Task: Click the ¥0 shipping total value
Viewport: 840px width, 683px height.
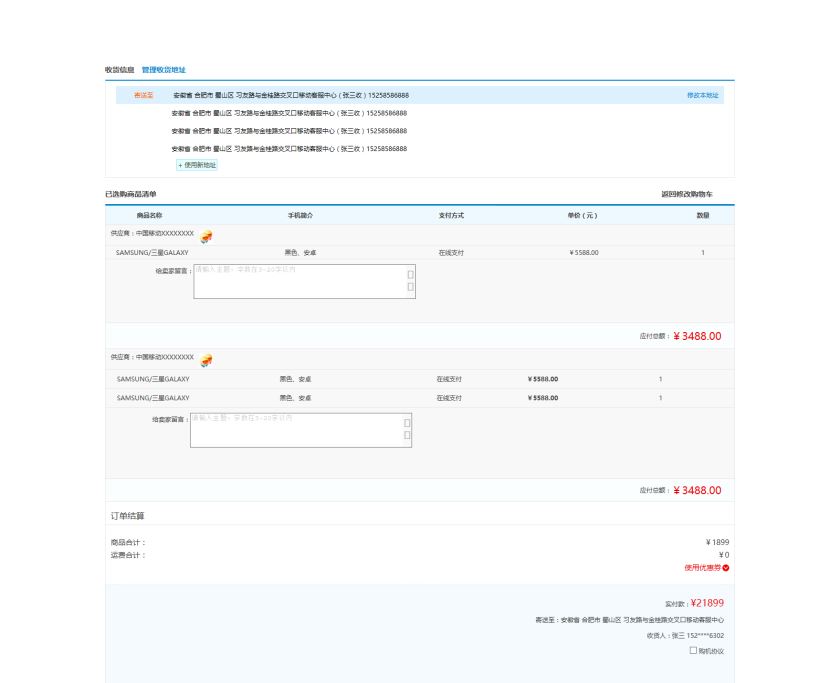Action: point(724,555)
